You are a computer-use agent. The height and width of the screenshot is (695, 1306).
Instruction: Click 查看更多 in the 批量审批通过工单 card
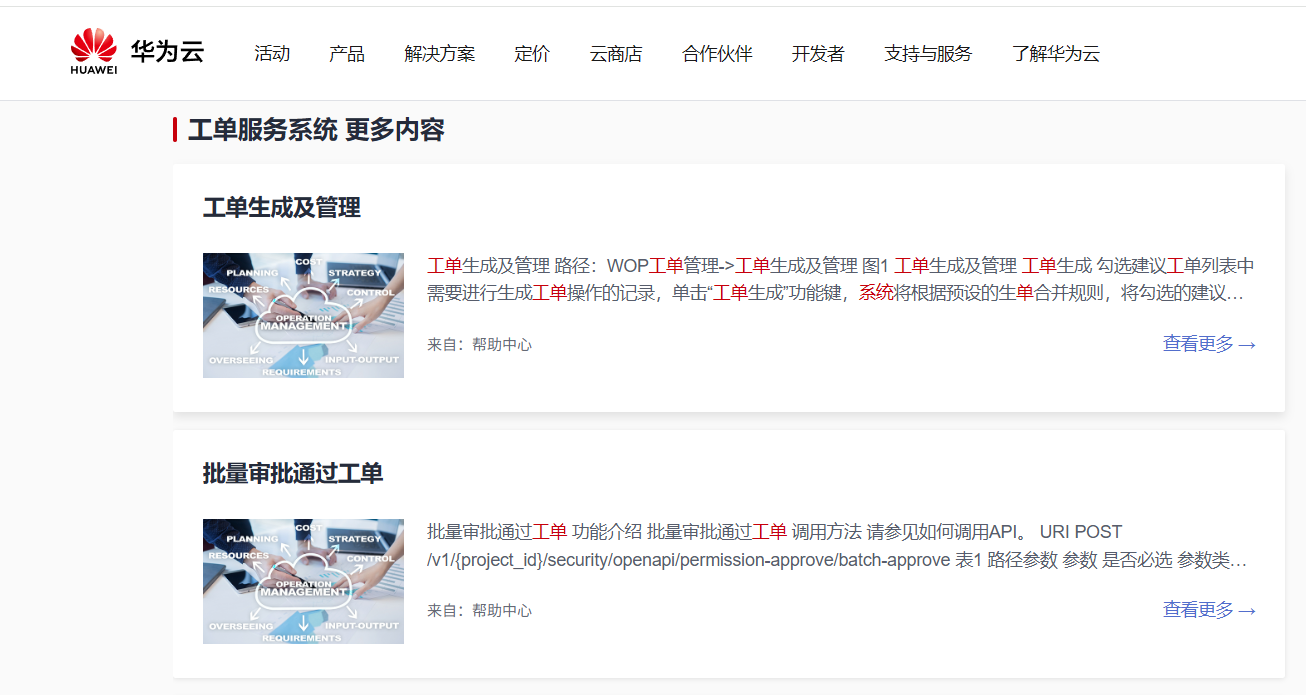1209,610
